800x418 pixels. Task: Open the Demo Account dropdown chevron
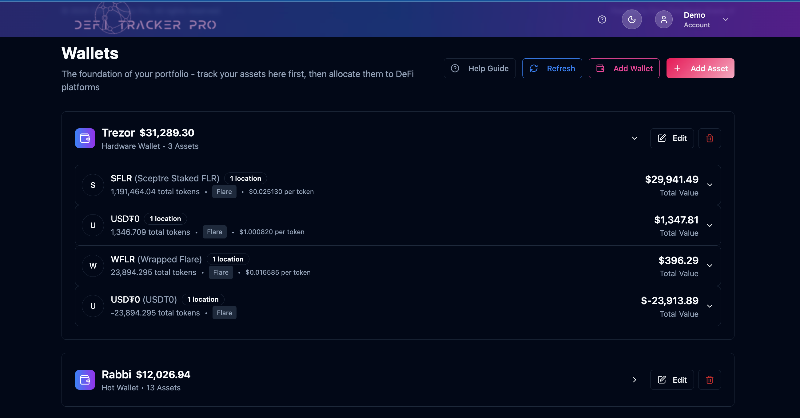tap(726, 19)
